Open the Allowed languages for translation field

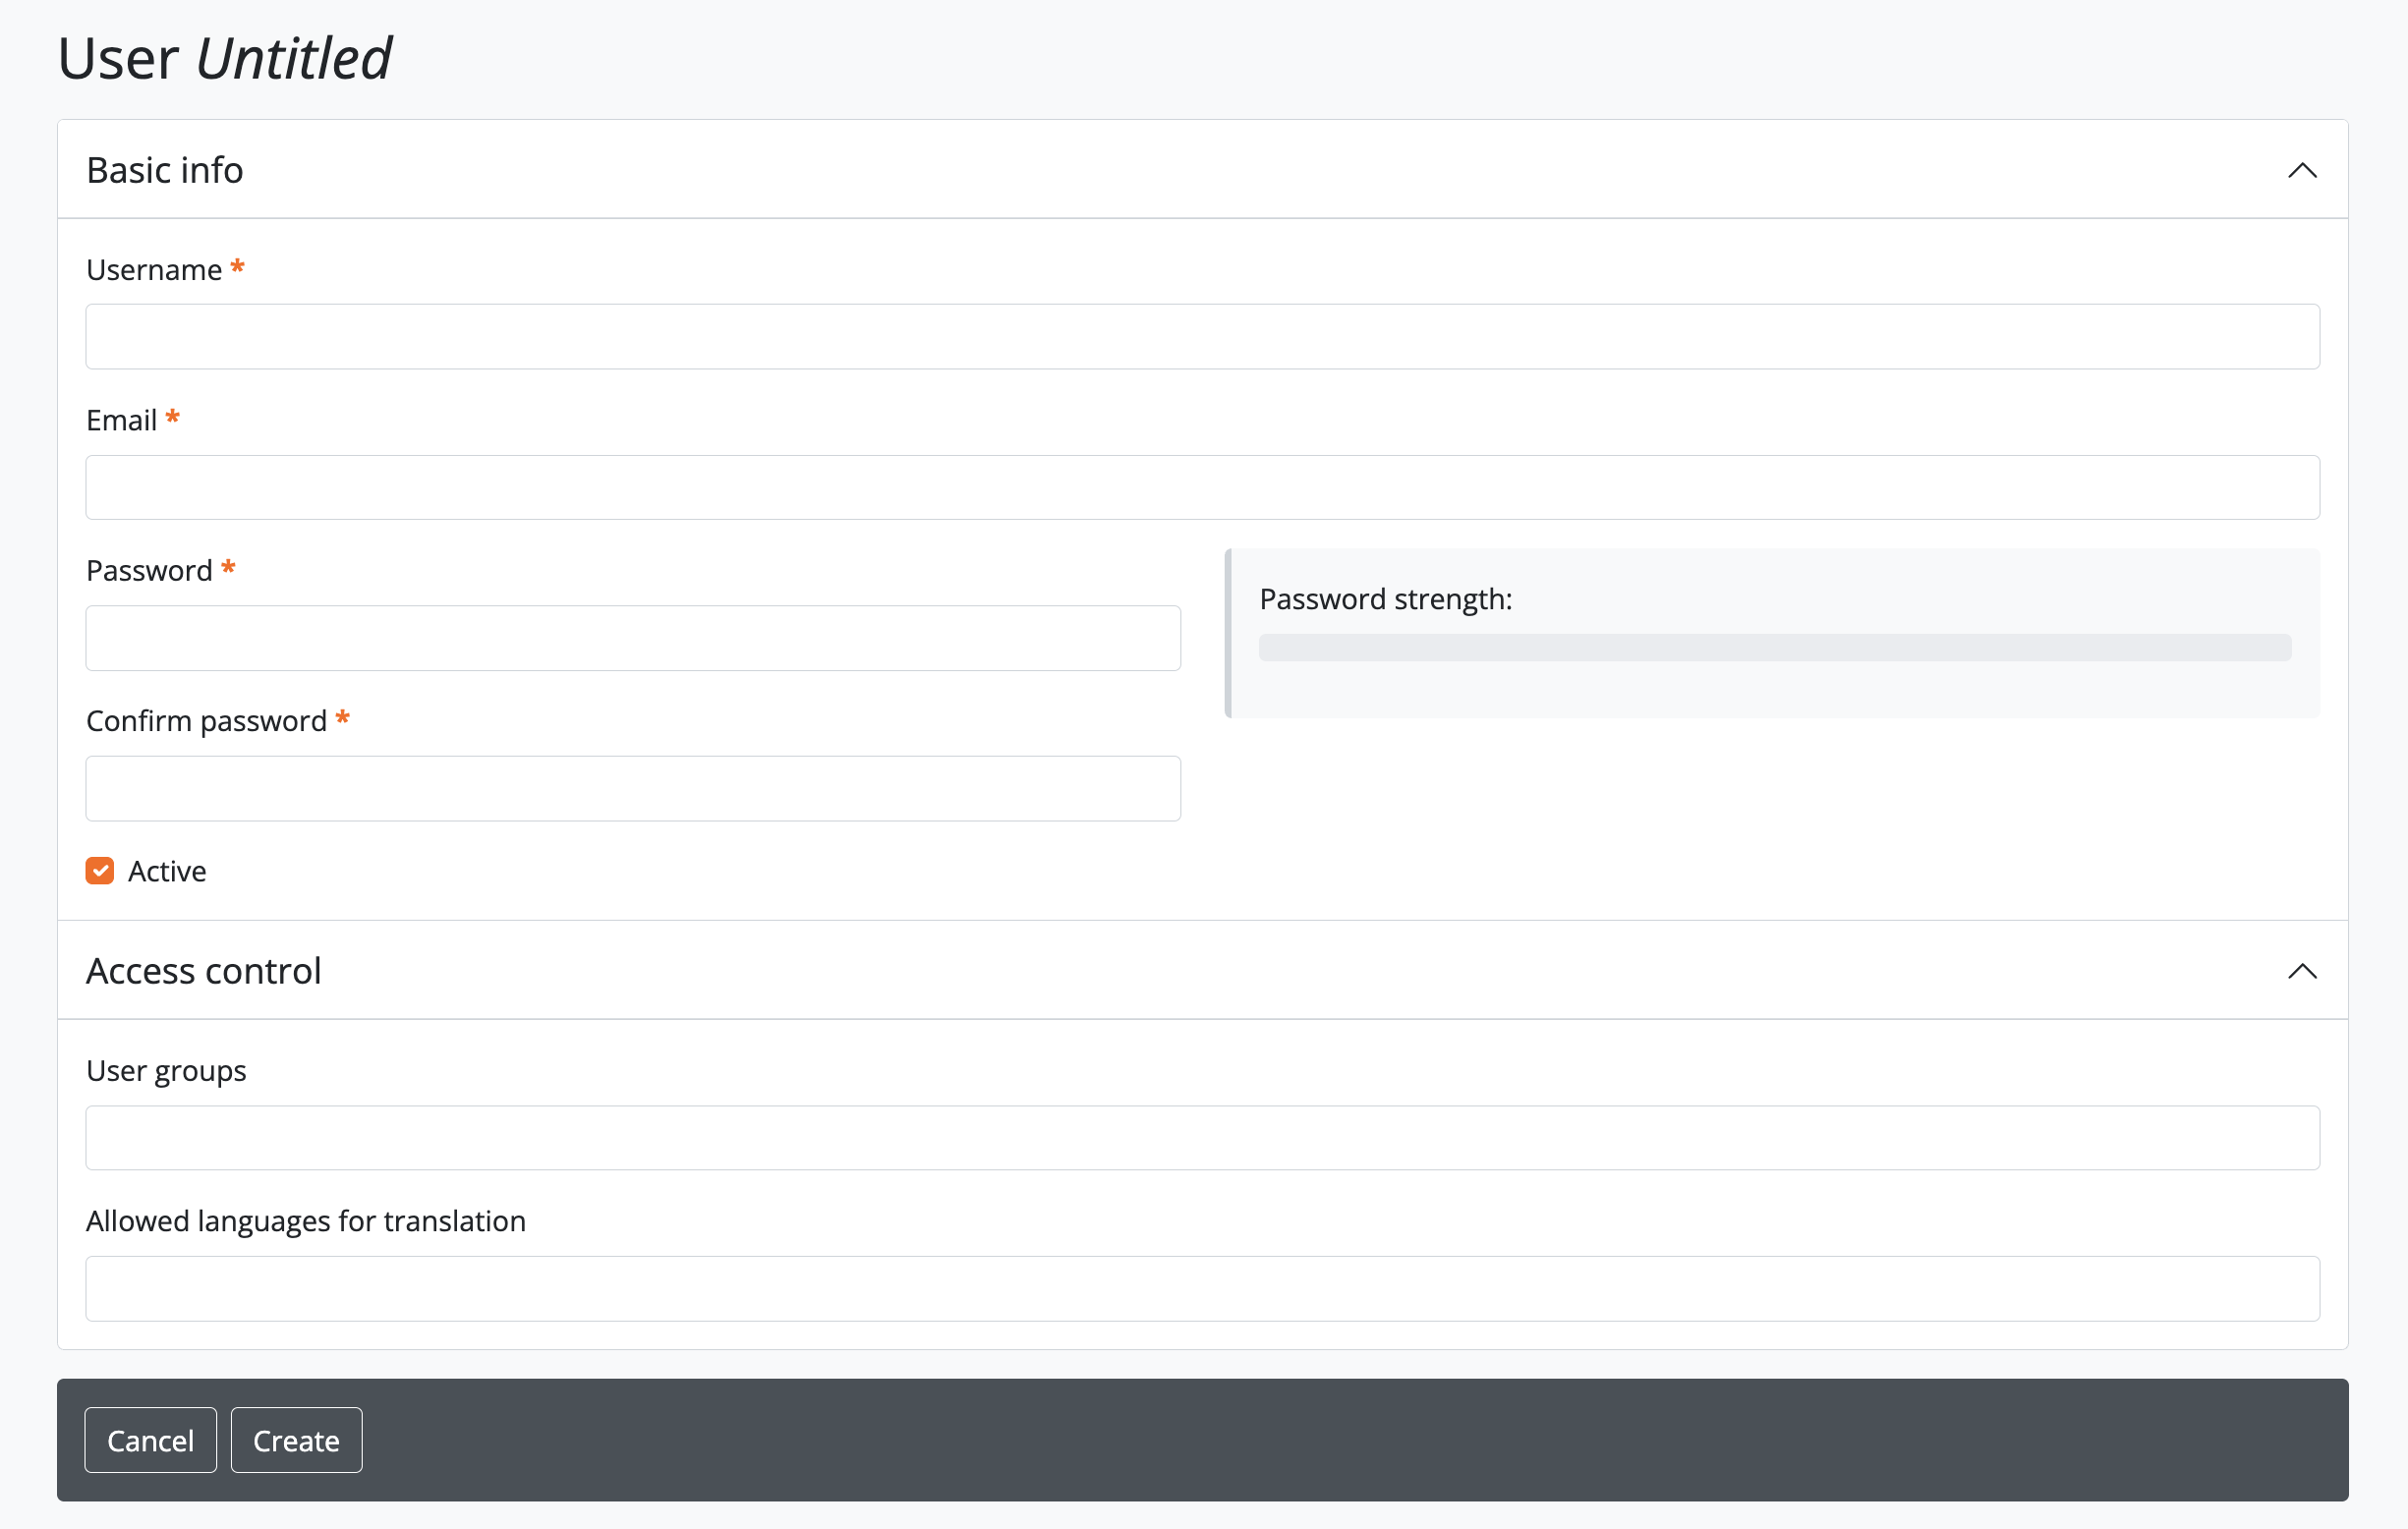(1200, 1288)
